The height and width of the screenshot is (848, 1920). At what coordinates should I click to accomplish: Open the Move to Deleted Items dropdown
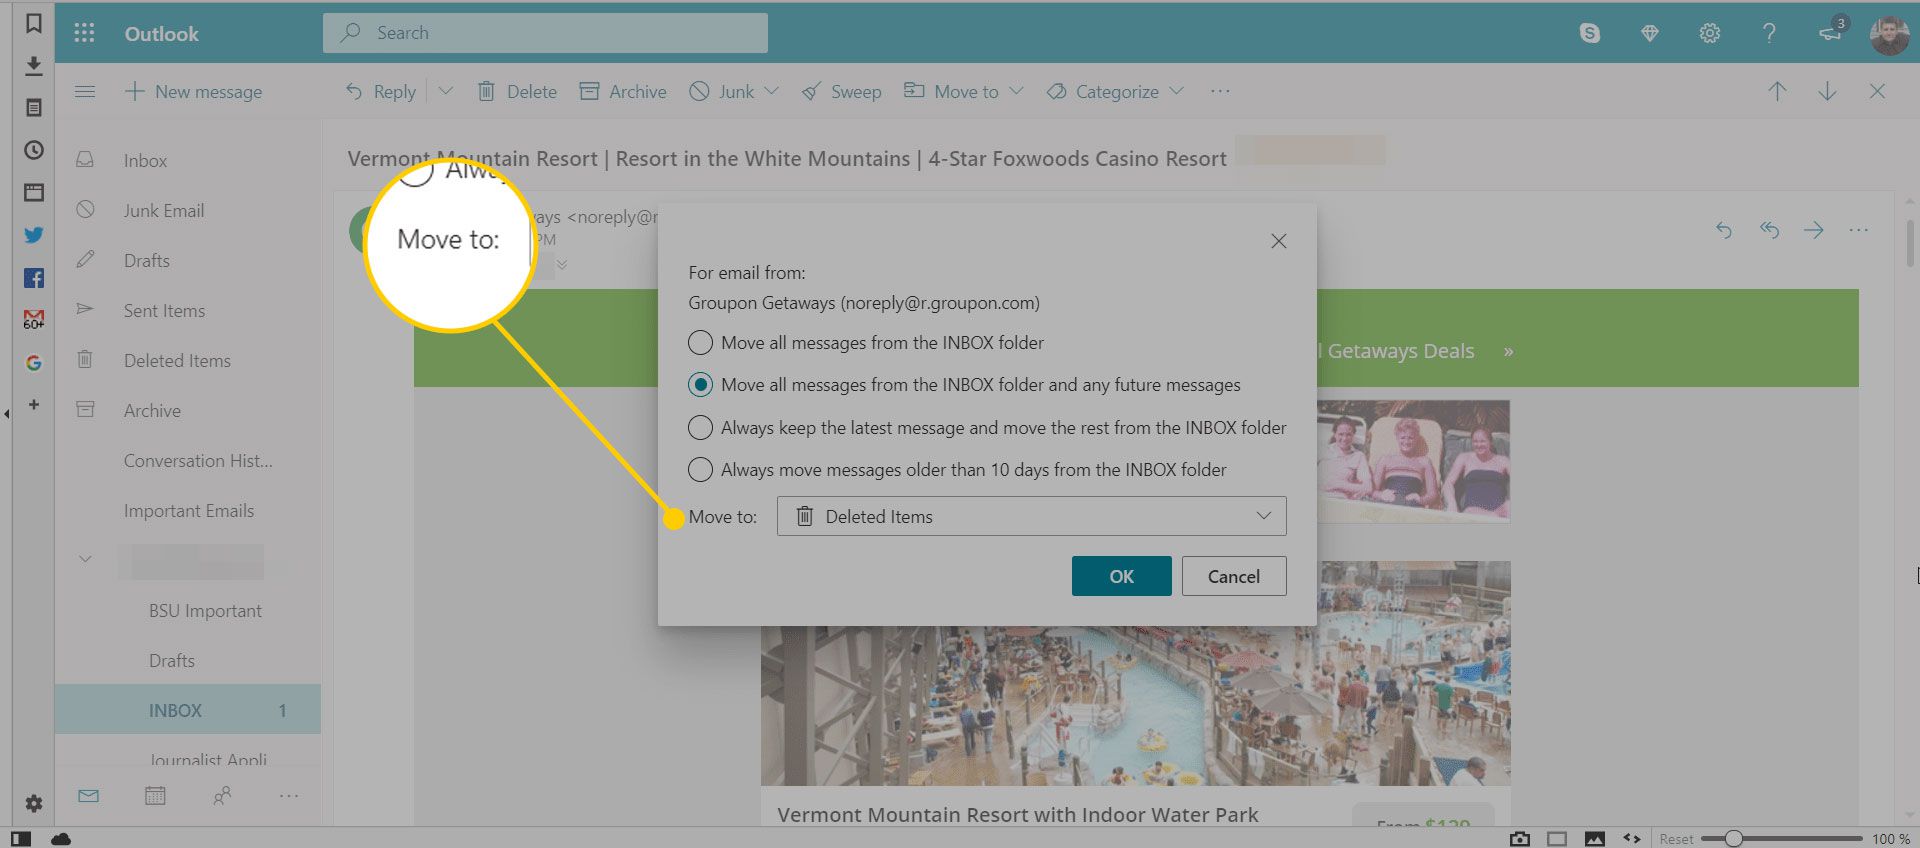tap(1031, 516)
